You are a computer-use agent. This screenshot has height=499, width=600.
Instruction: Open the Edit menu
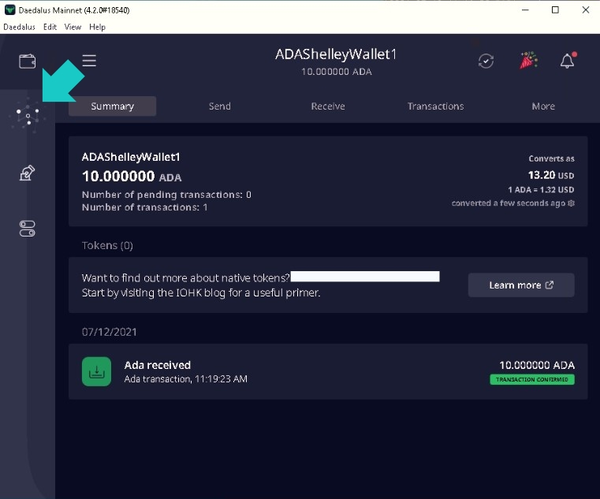[x=50, y=27]
